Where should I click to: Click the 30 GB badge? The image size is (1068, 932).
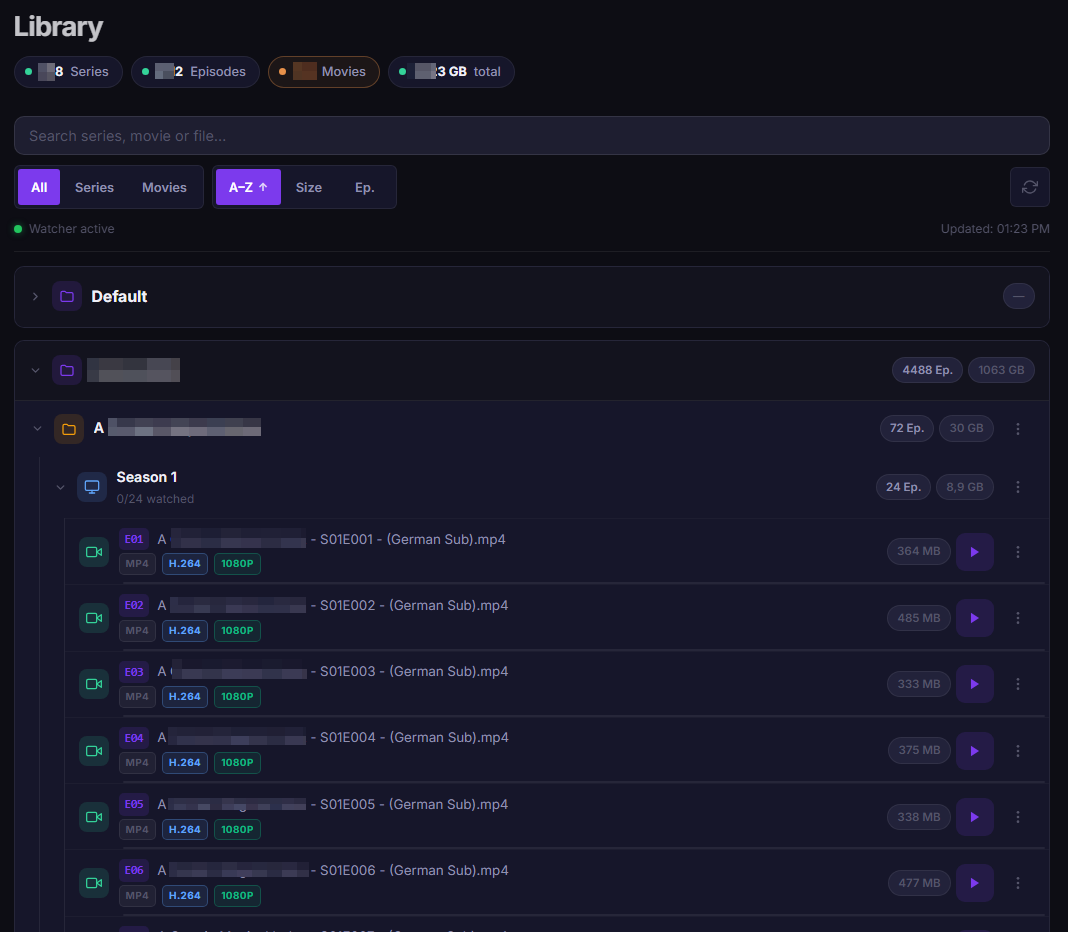966,429
